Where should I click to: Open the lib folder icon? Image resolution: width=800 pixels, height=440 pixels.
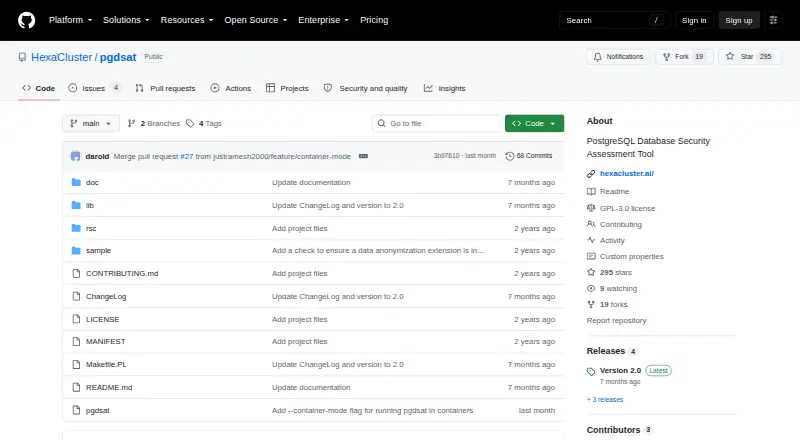pyautogui.click(x=76, y=205)
